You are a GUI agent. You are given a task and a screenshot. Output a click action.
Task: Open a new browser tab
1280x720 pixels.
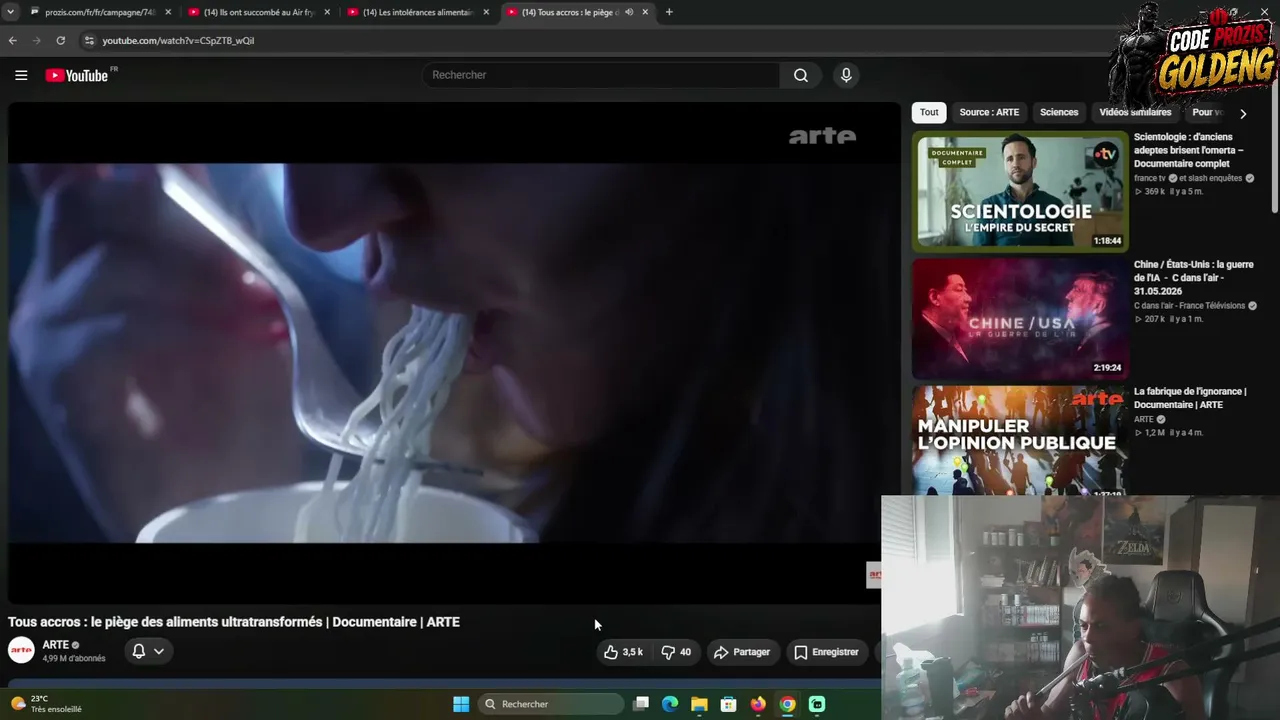[x=669, y=12]
